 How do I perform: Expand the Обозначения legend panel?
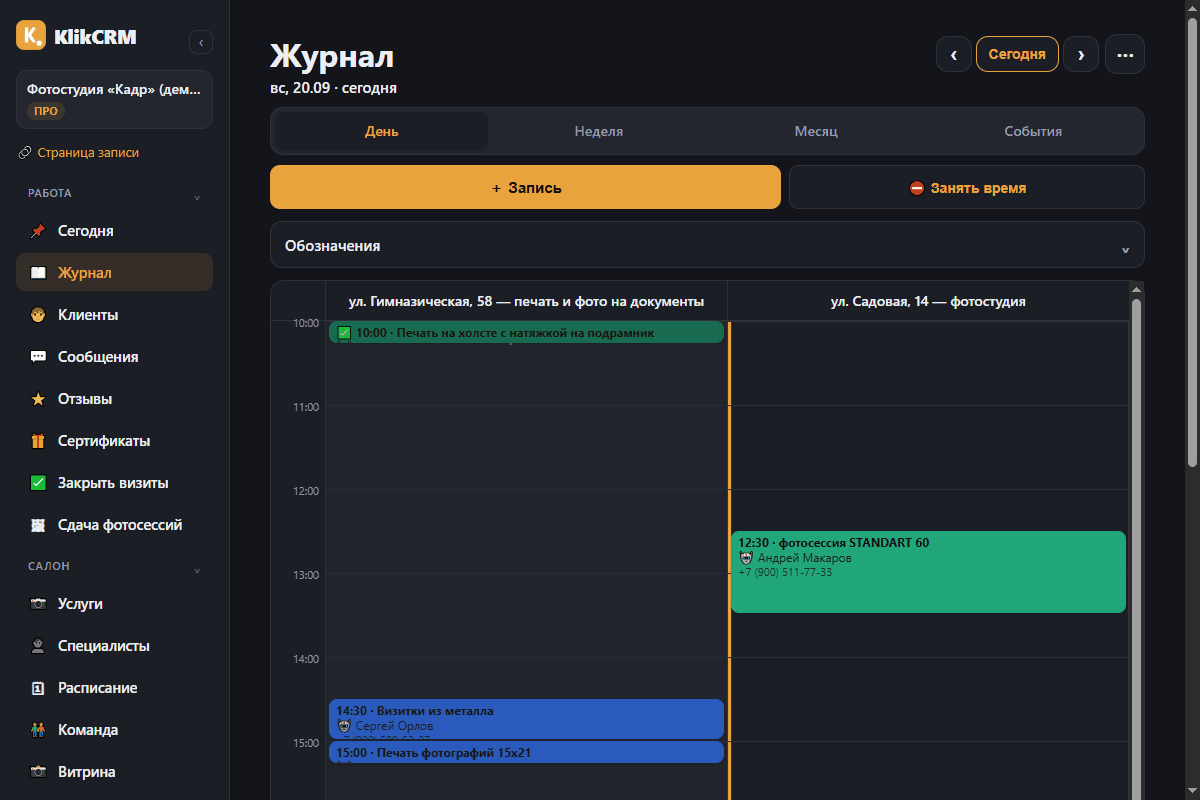coord(707,245)
